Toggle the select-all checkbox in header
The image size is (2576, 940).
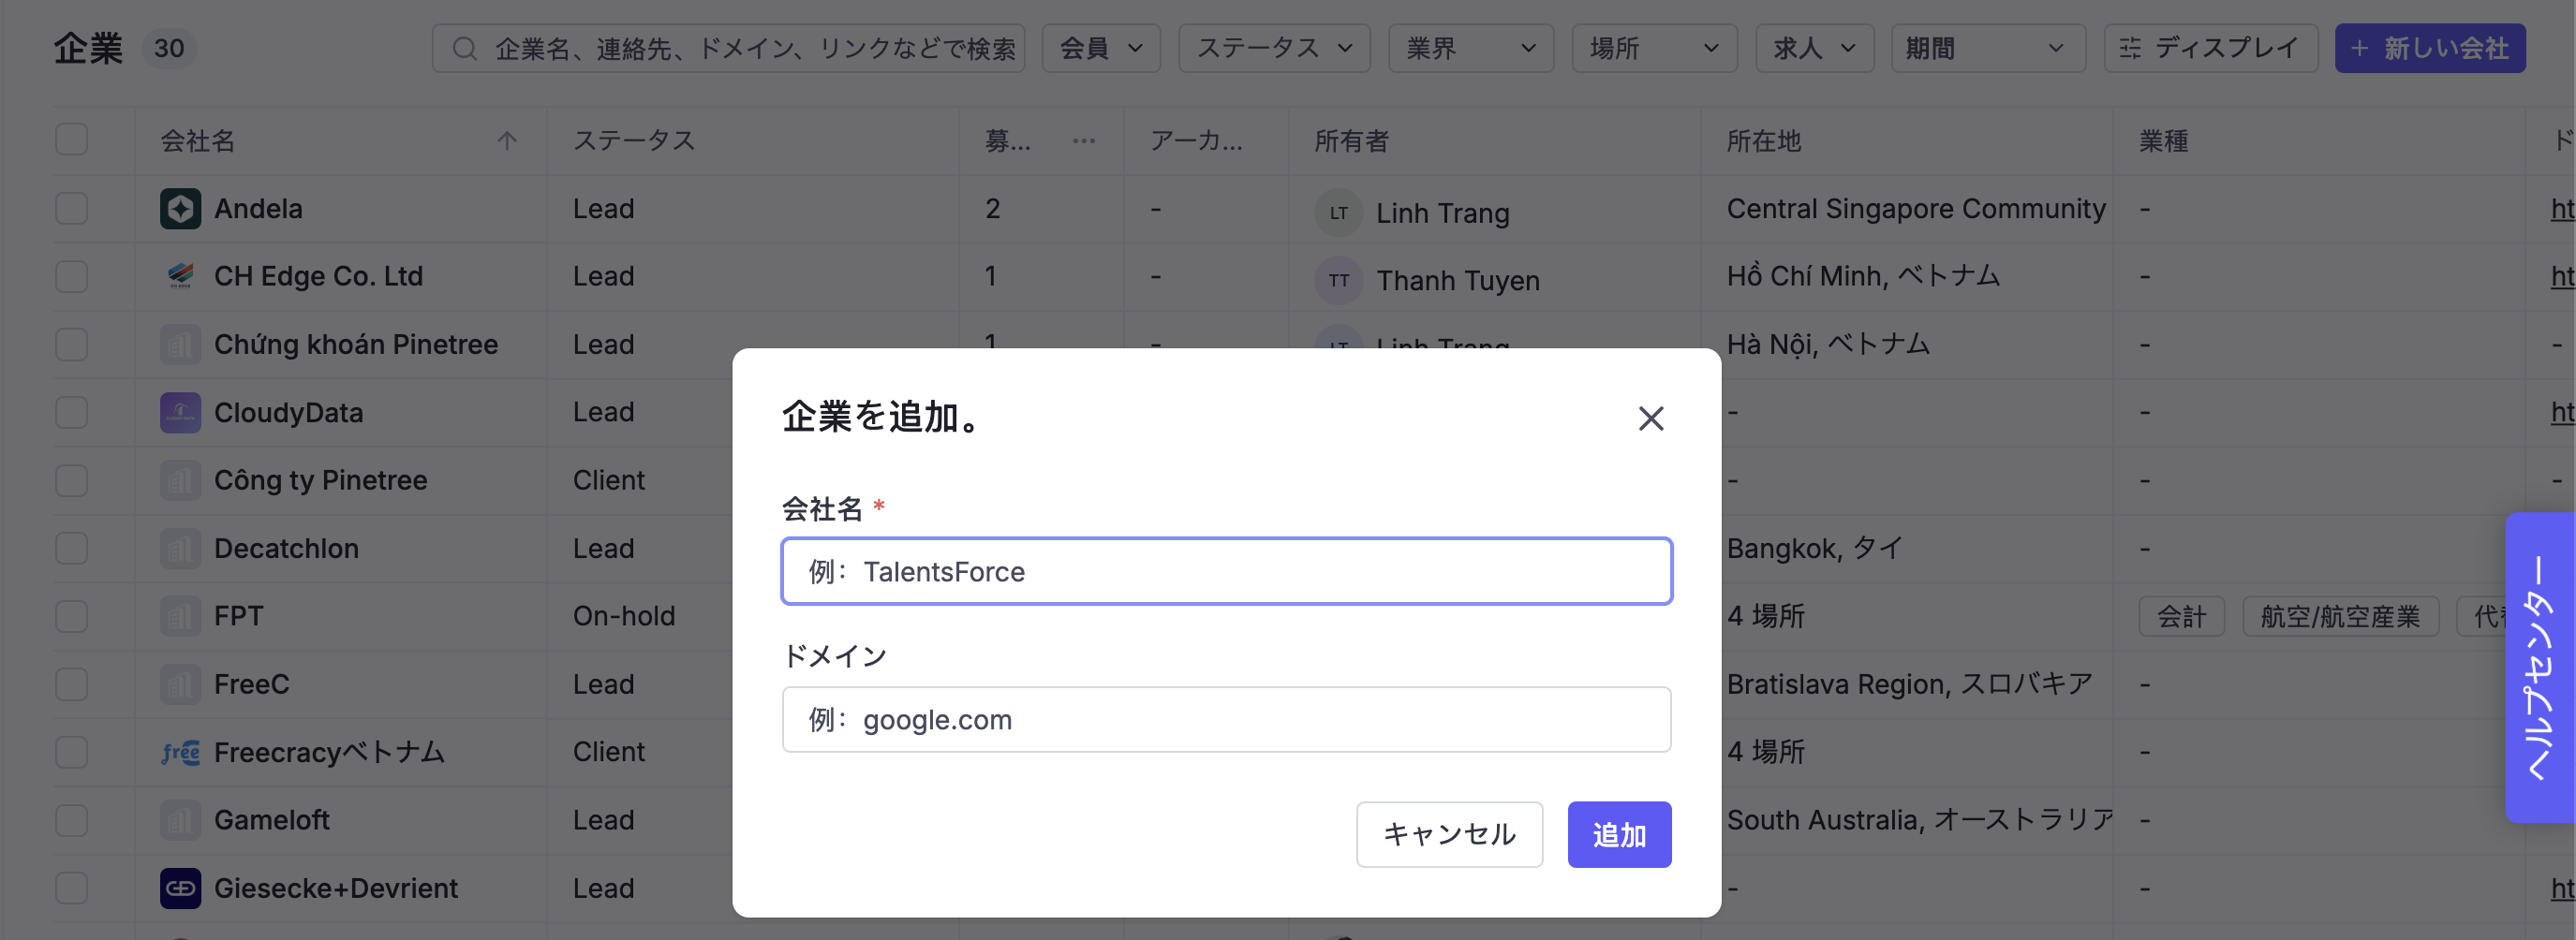[72, 139]
